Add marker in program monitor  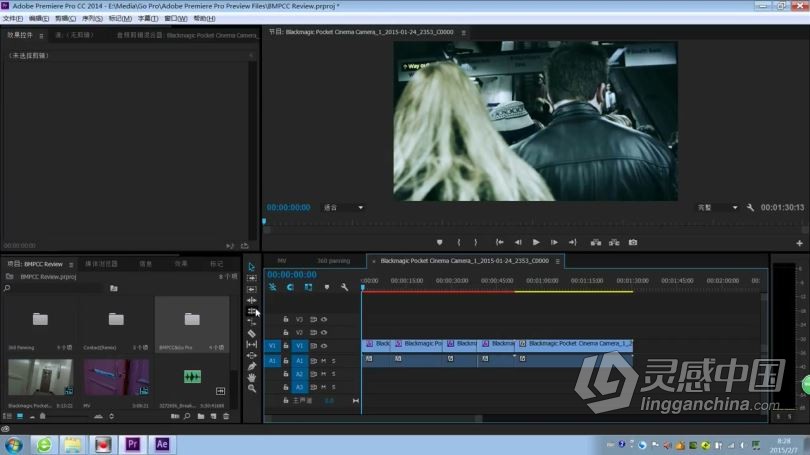[440, 242]
